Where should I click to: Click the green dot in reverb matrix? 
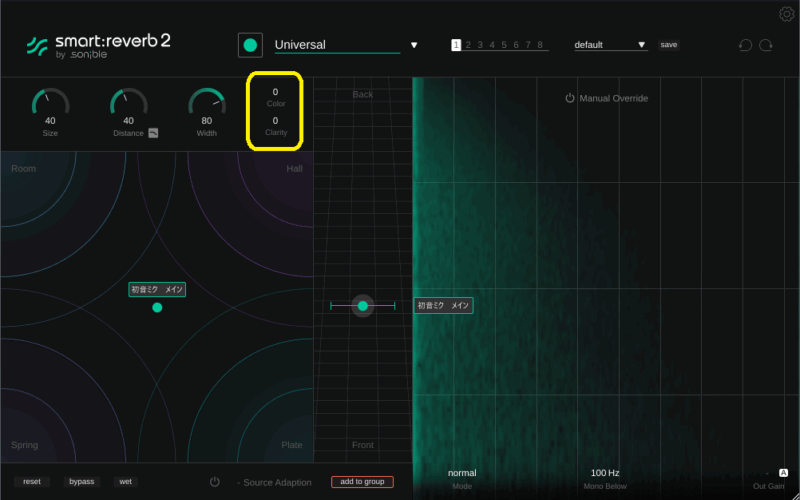tap(157, 307)
